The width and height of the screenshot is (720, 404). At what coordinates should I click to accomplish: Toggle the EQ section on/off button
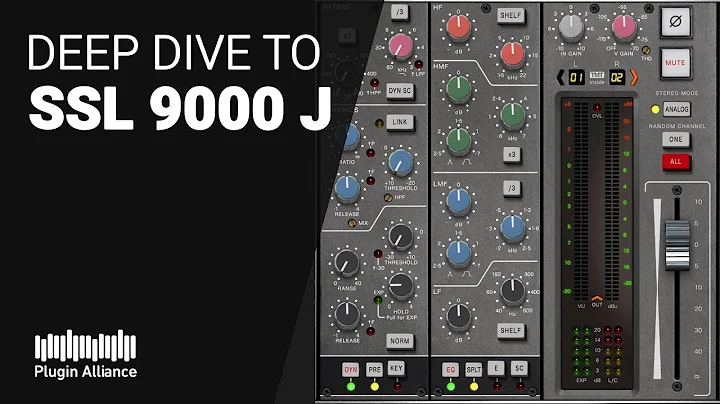coord(450,370)
